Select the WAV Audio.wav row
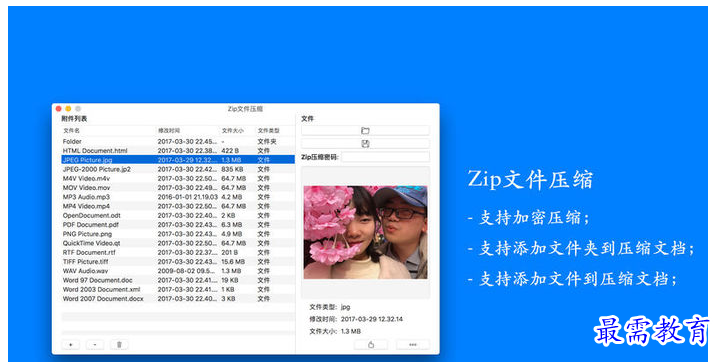The image size is (718, 362). click(x=178, y=271)
